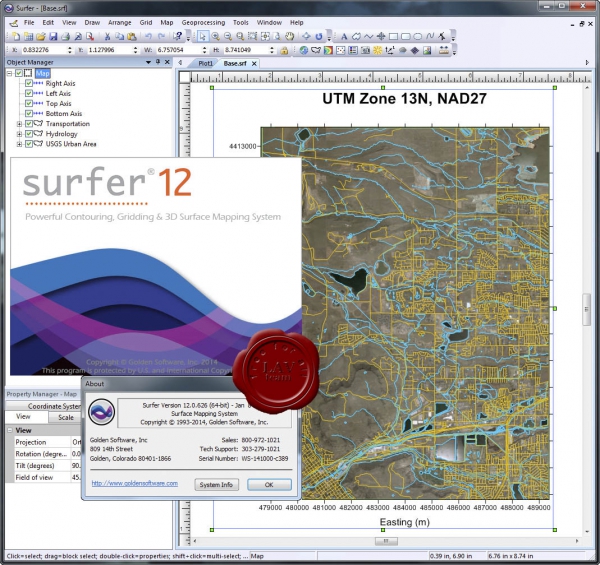Image resolution: width=600 pixels, height=565 pixels.
Task: Click OK in the About dialog
Action: 269,485
